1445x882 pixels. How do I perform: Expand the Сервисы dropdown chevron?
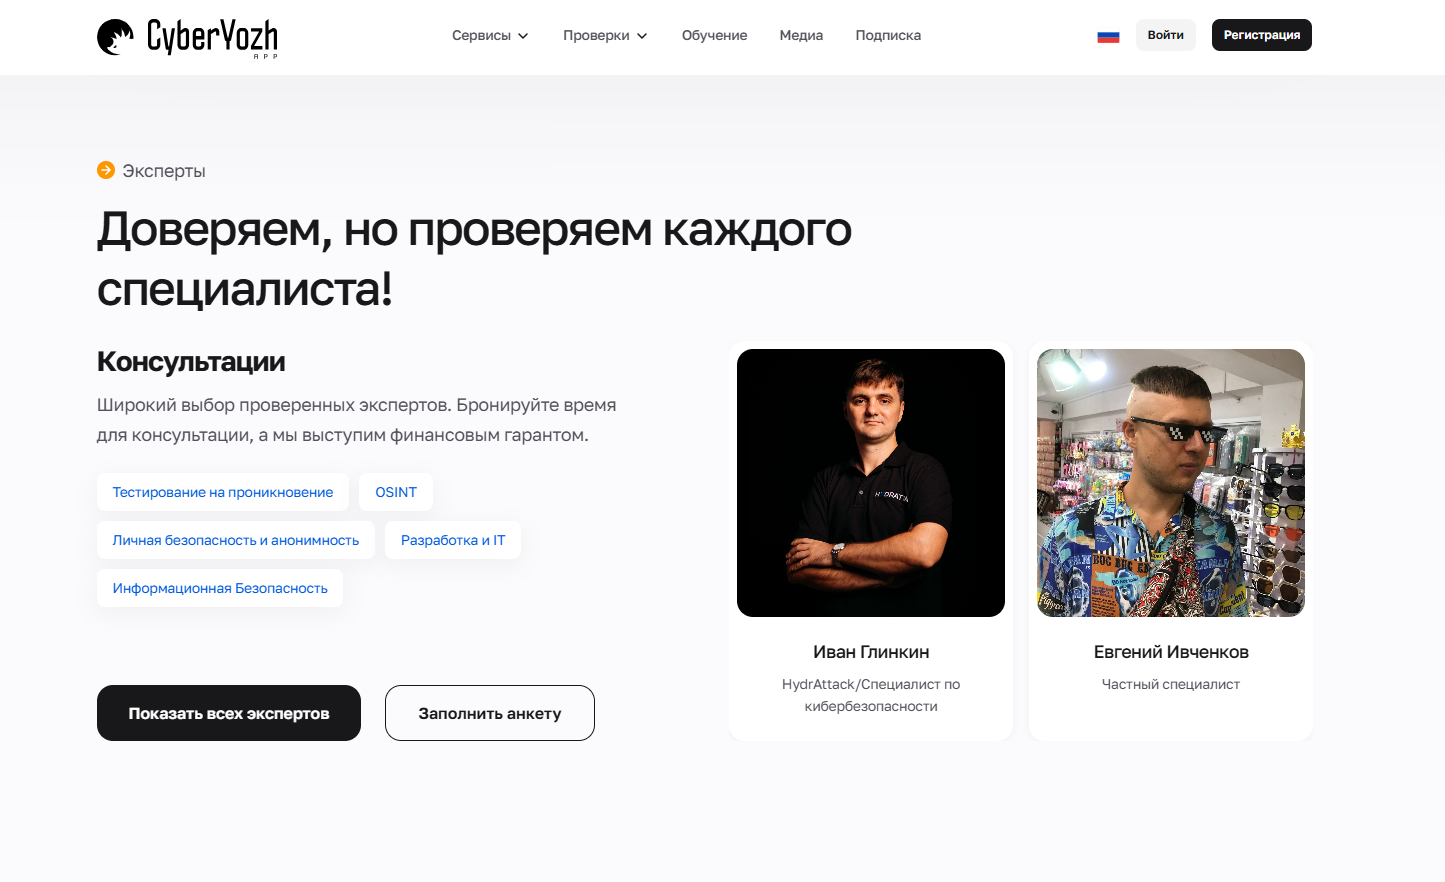coord(523,36)
